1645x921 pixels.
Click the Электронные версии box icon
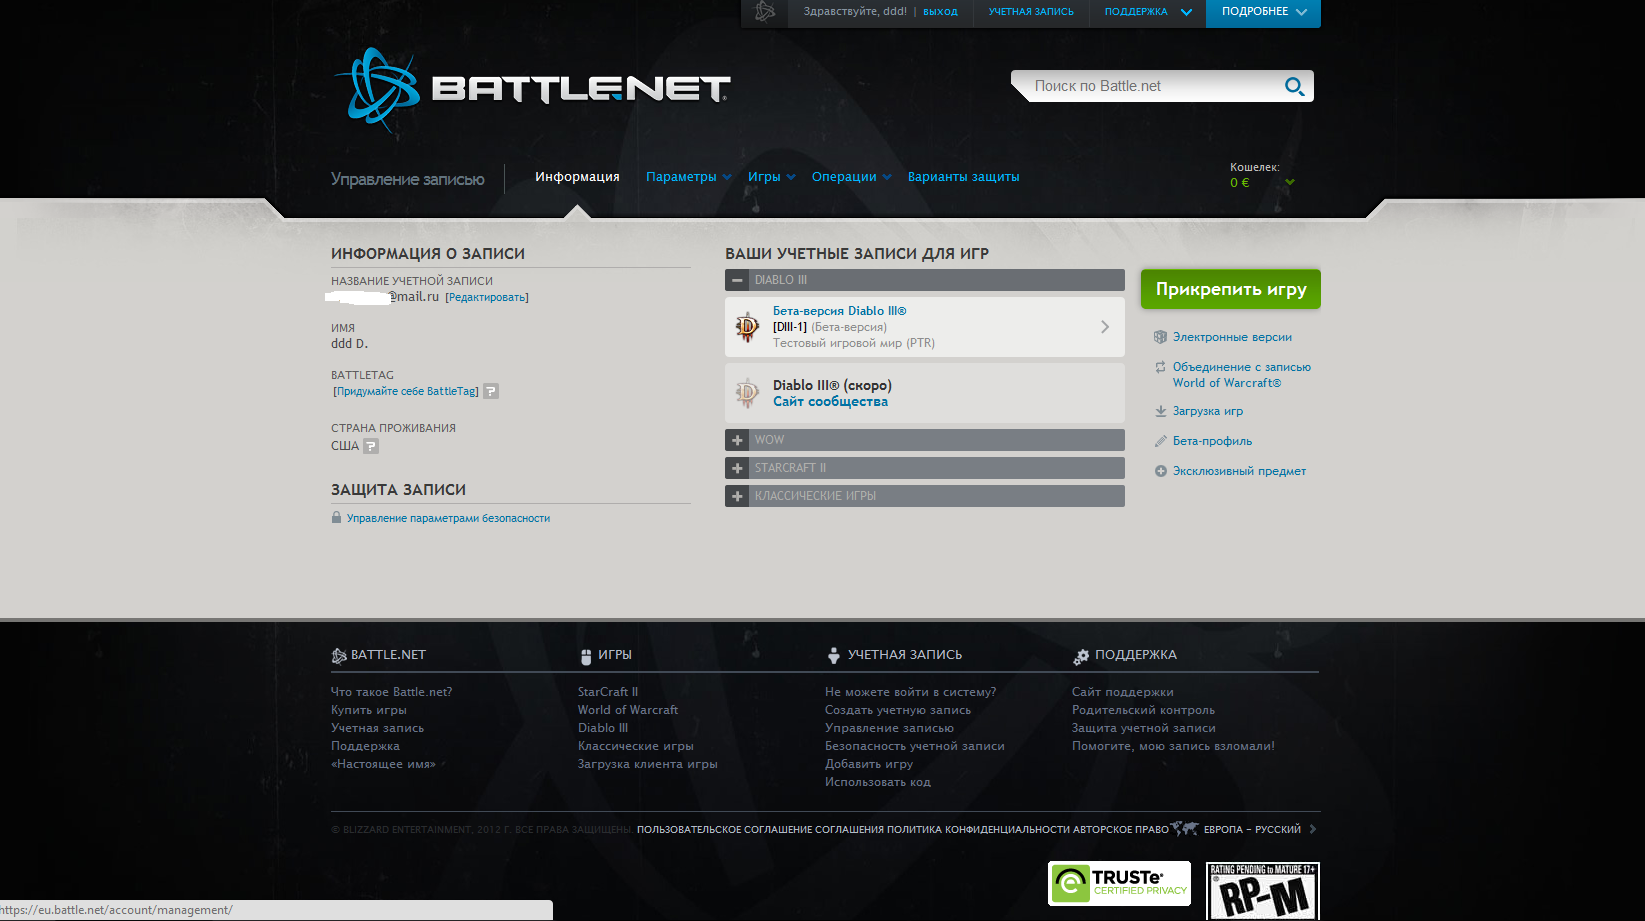click(1160, 337)
